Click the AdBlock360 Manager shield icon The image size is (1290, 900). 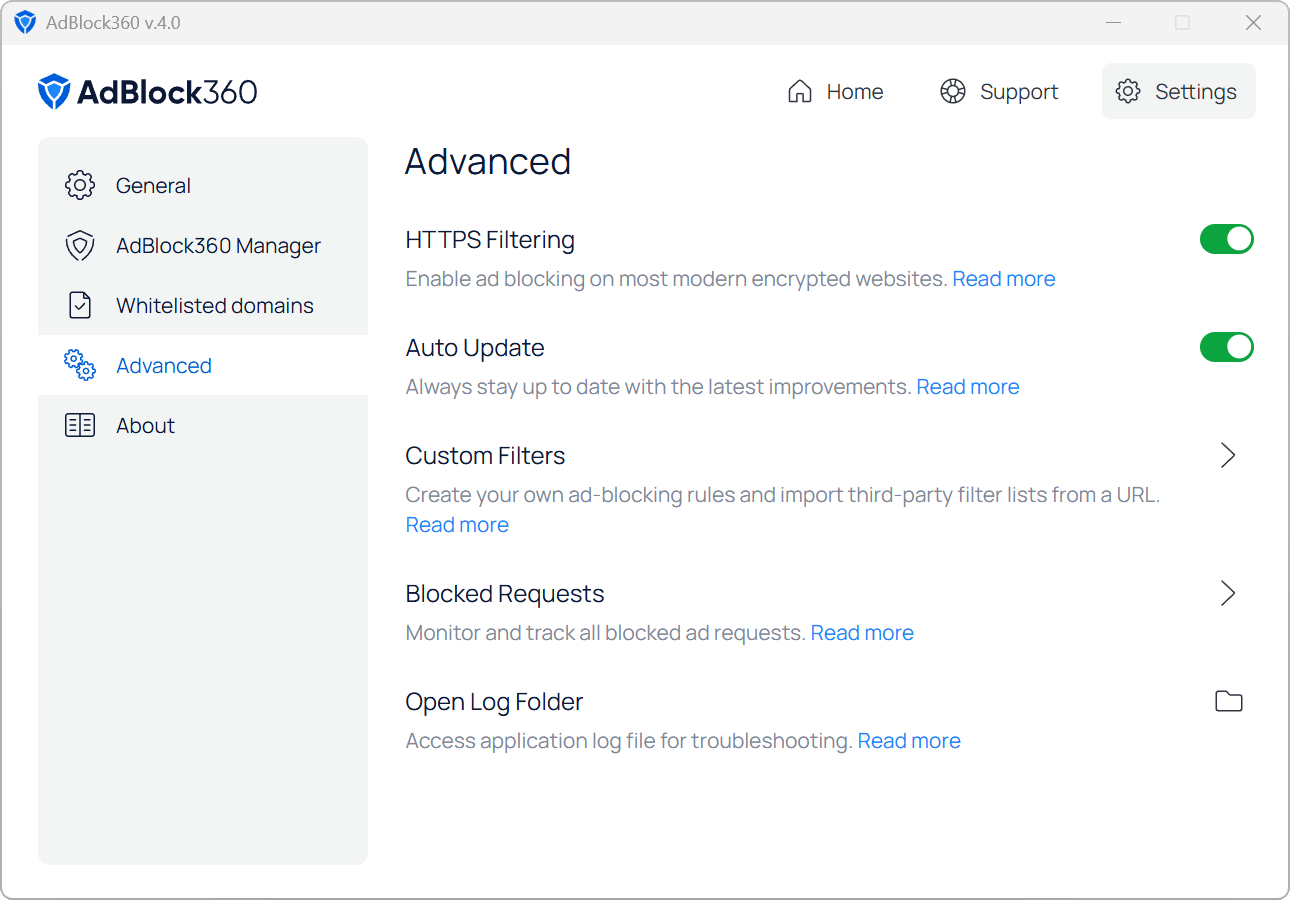click(x=80, y=246)
